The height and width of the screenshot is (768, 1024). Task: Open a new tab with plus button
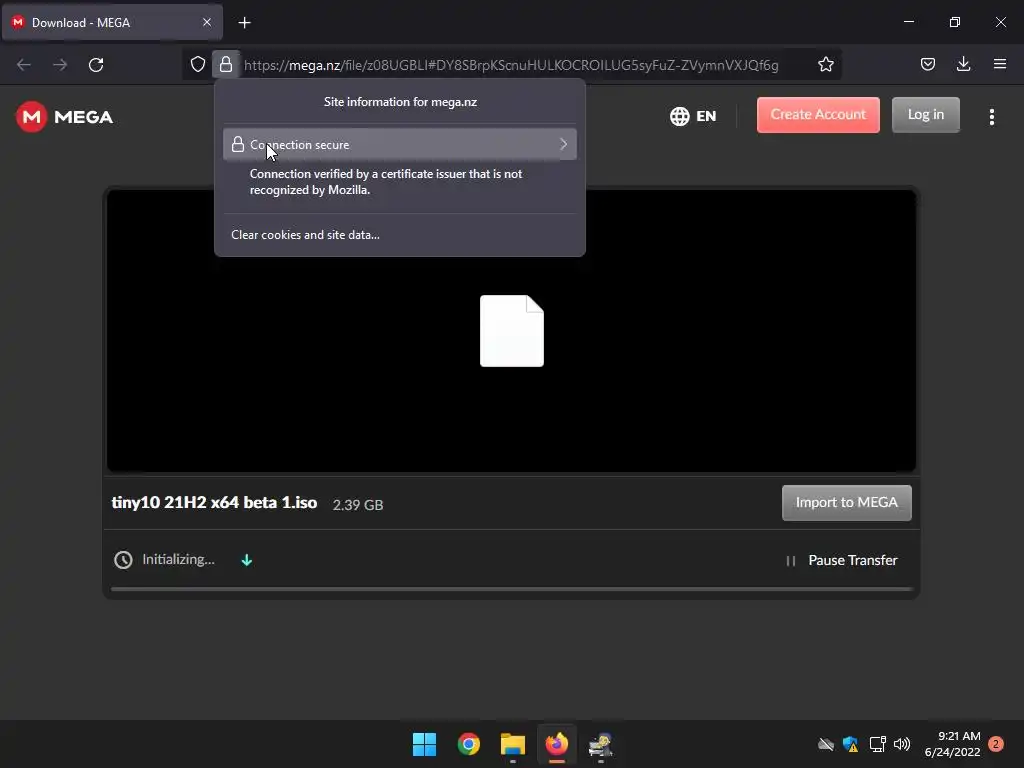[244, 23]
